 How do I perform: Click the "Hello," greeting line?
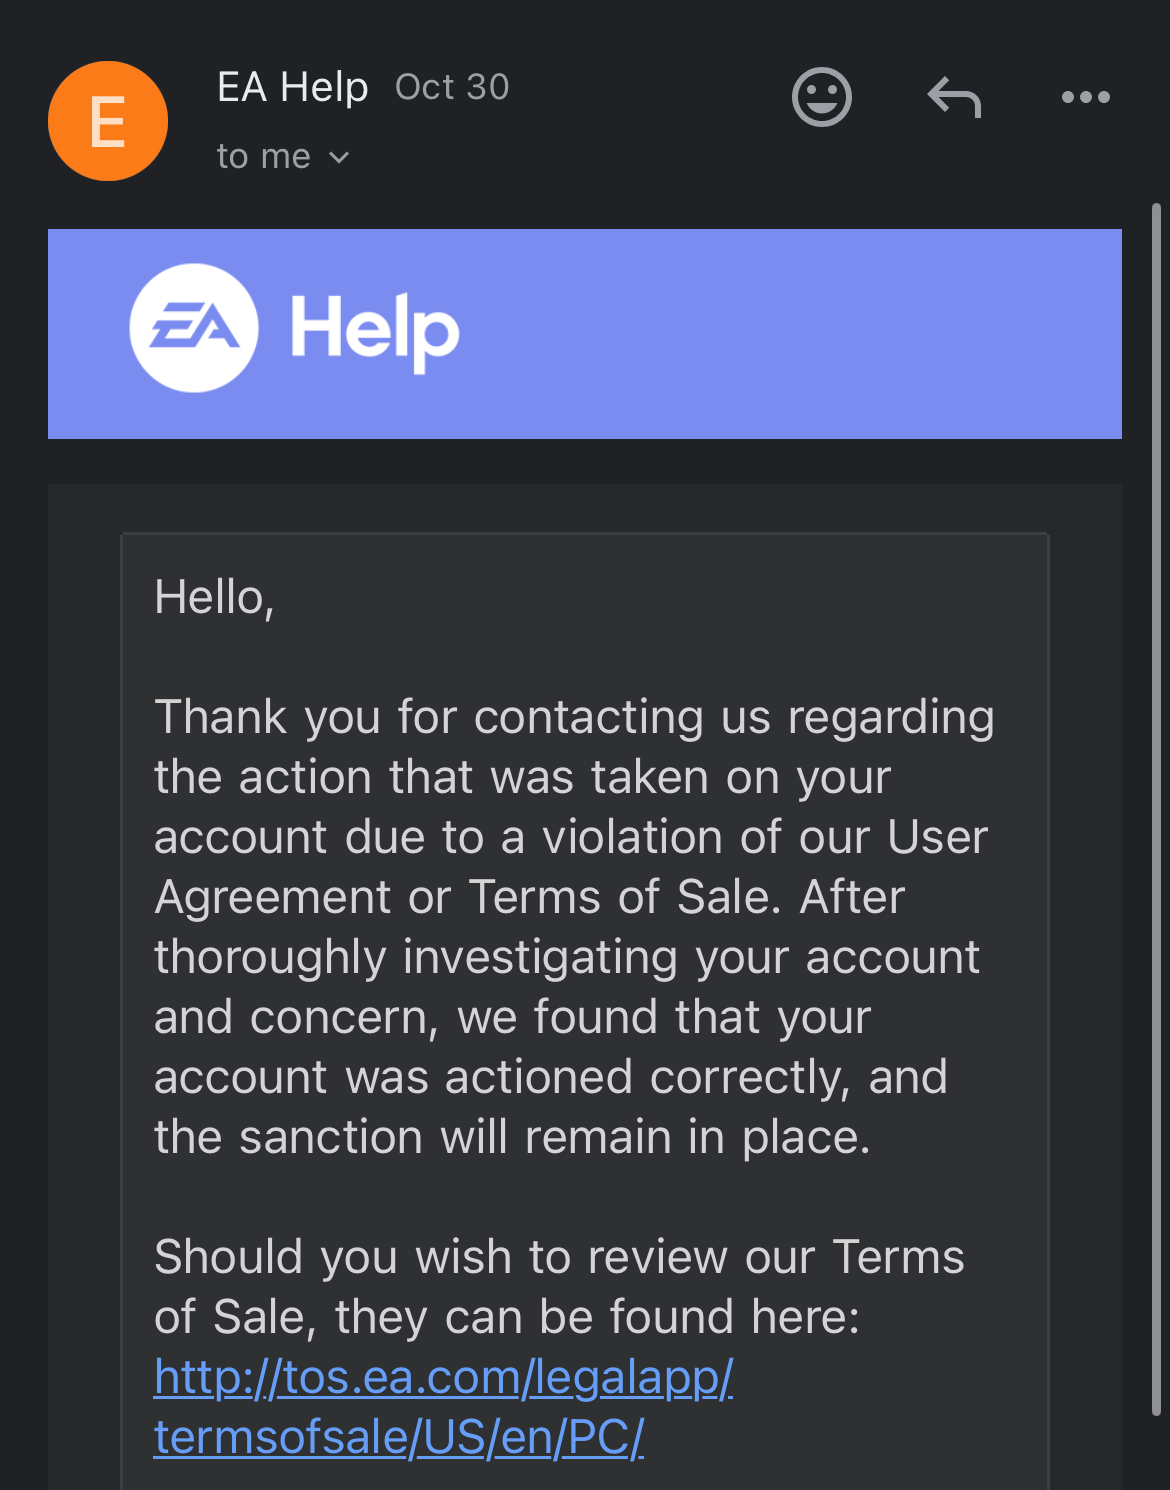(214, 597)
